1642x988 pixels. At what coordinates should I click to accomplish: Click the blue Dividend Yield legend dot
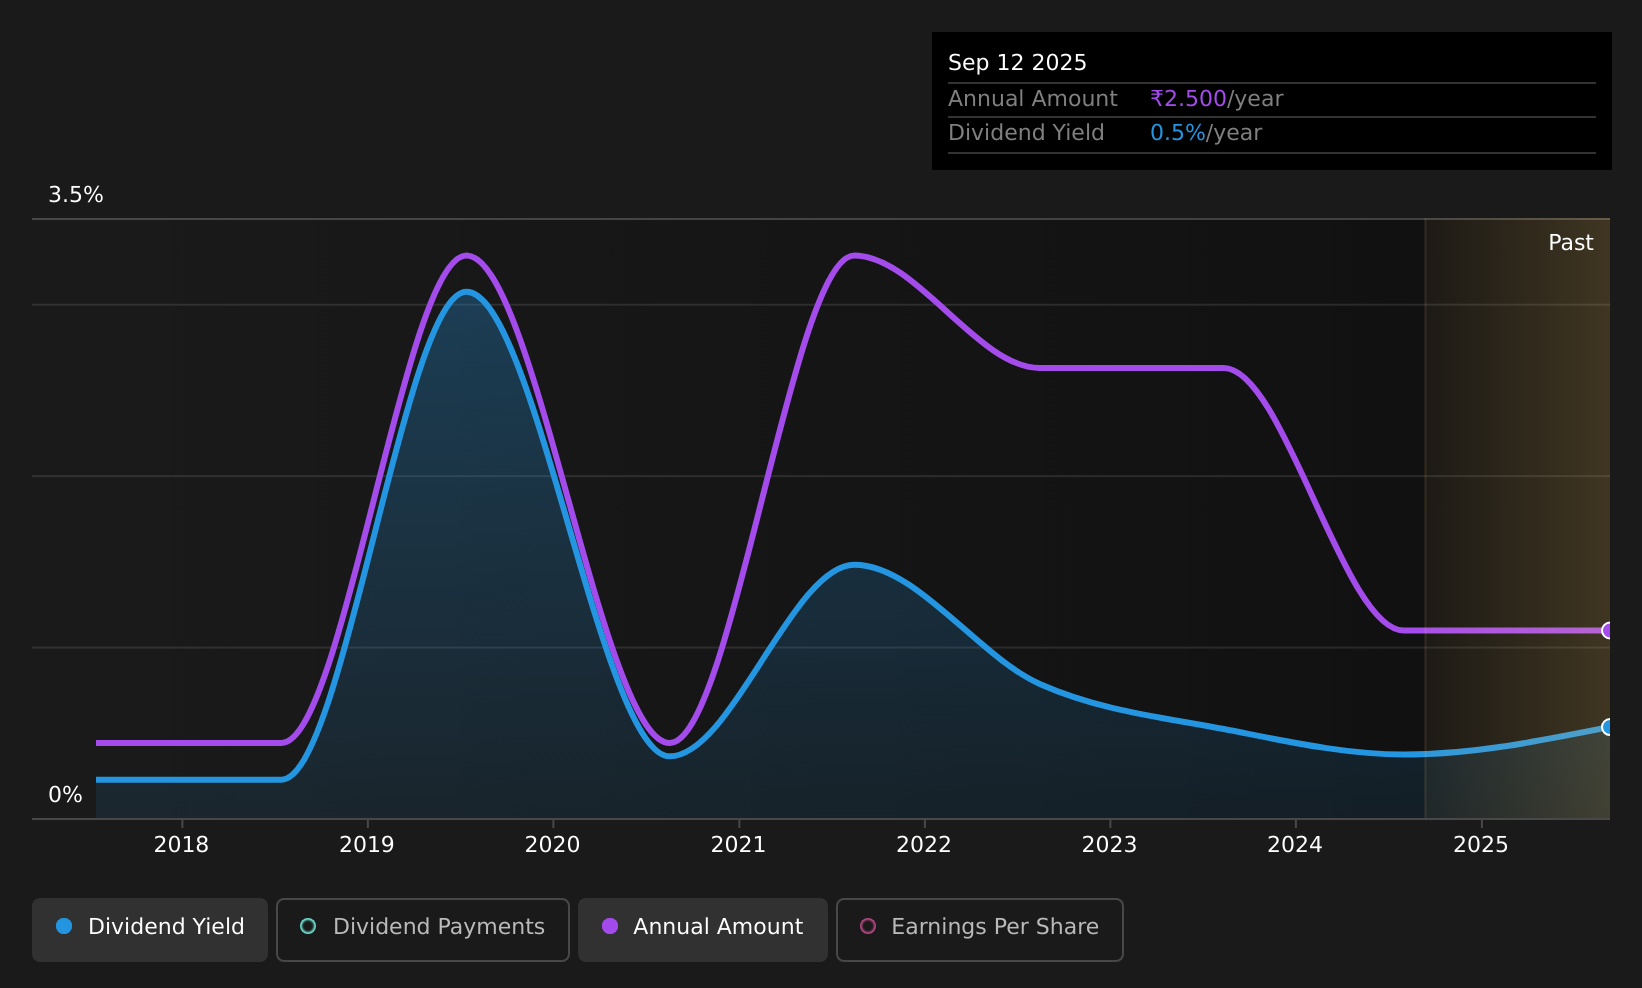pyautogui.click(x=64, y=926)
